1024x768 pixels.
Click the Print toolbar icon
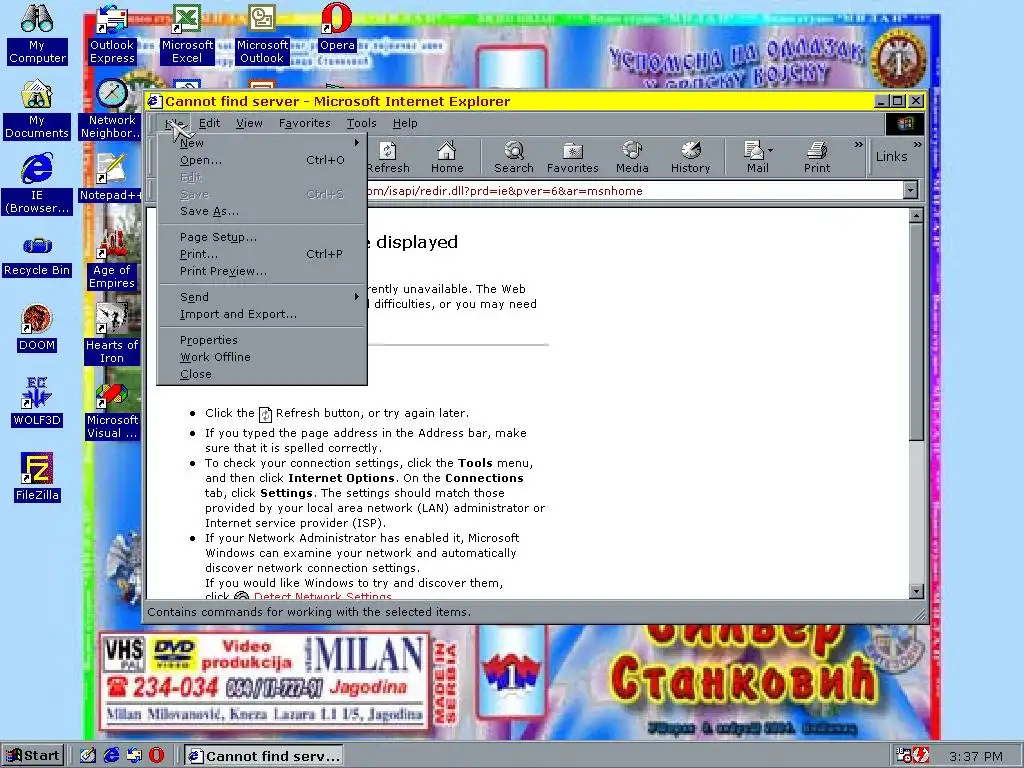click(x=816, y=157)
